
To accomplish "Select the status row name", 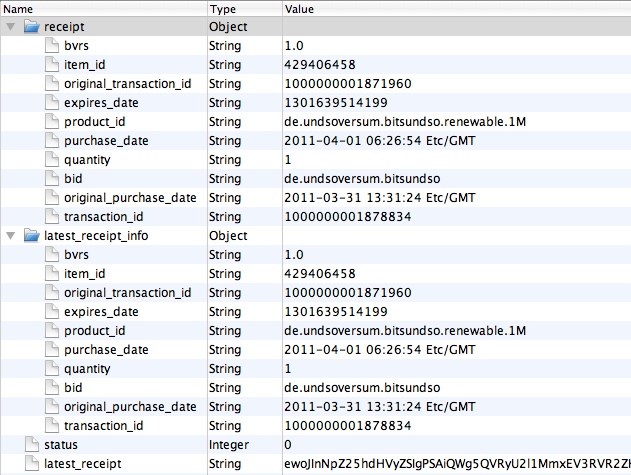I will [61, 444].
